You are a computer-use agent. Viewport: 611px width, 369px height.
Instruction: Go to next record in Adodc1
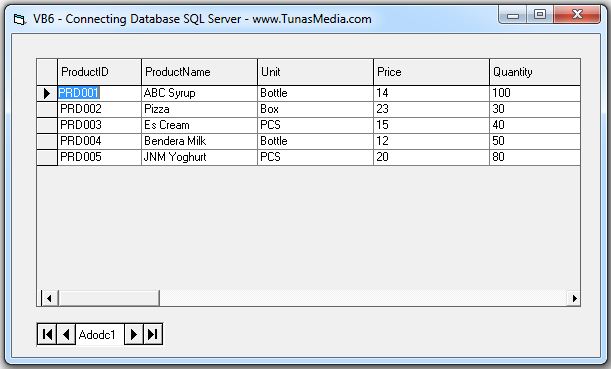click(x=134, y=334)
